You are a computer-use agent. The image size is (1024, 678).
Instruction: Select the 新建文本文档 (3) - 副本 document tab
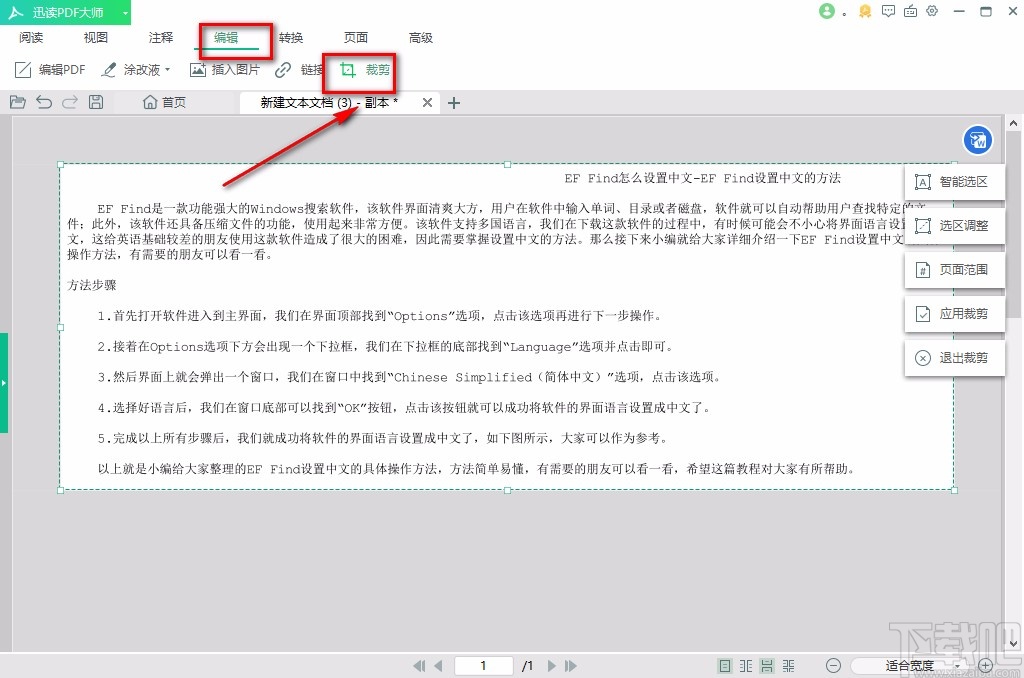pos(329,103)
